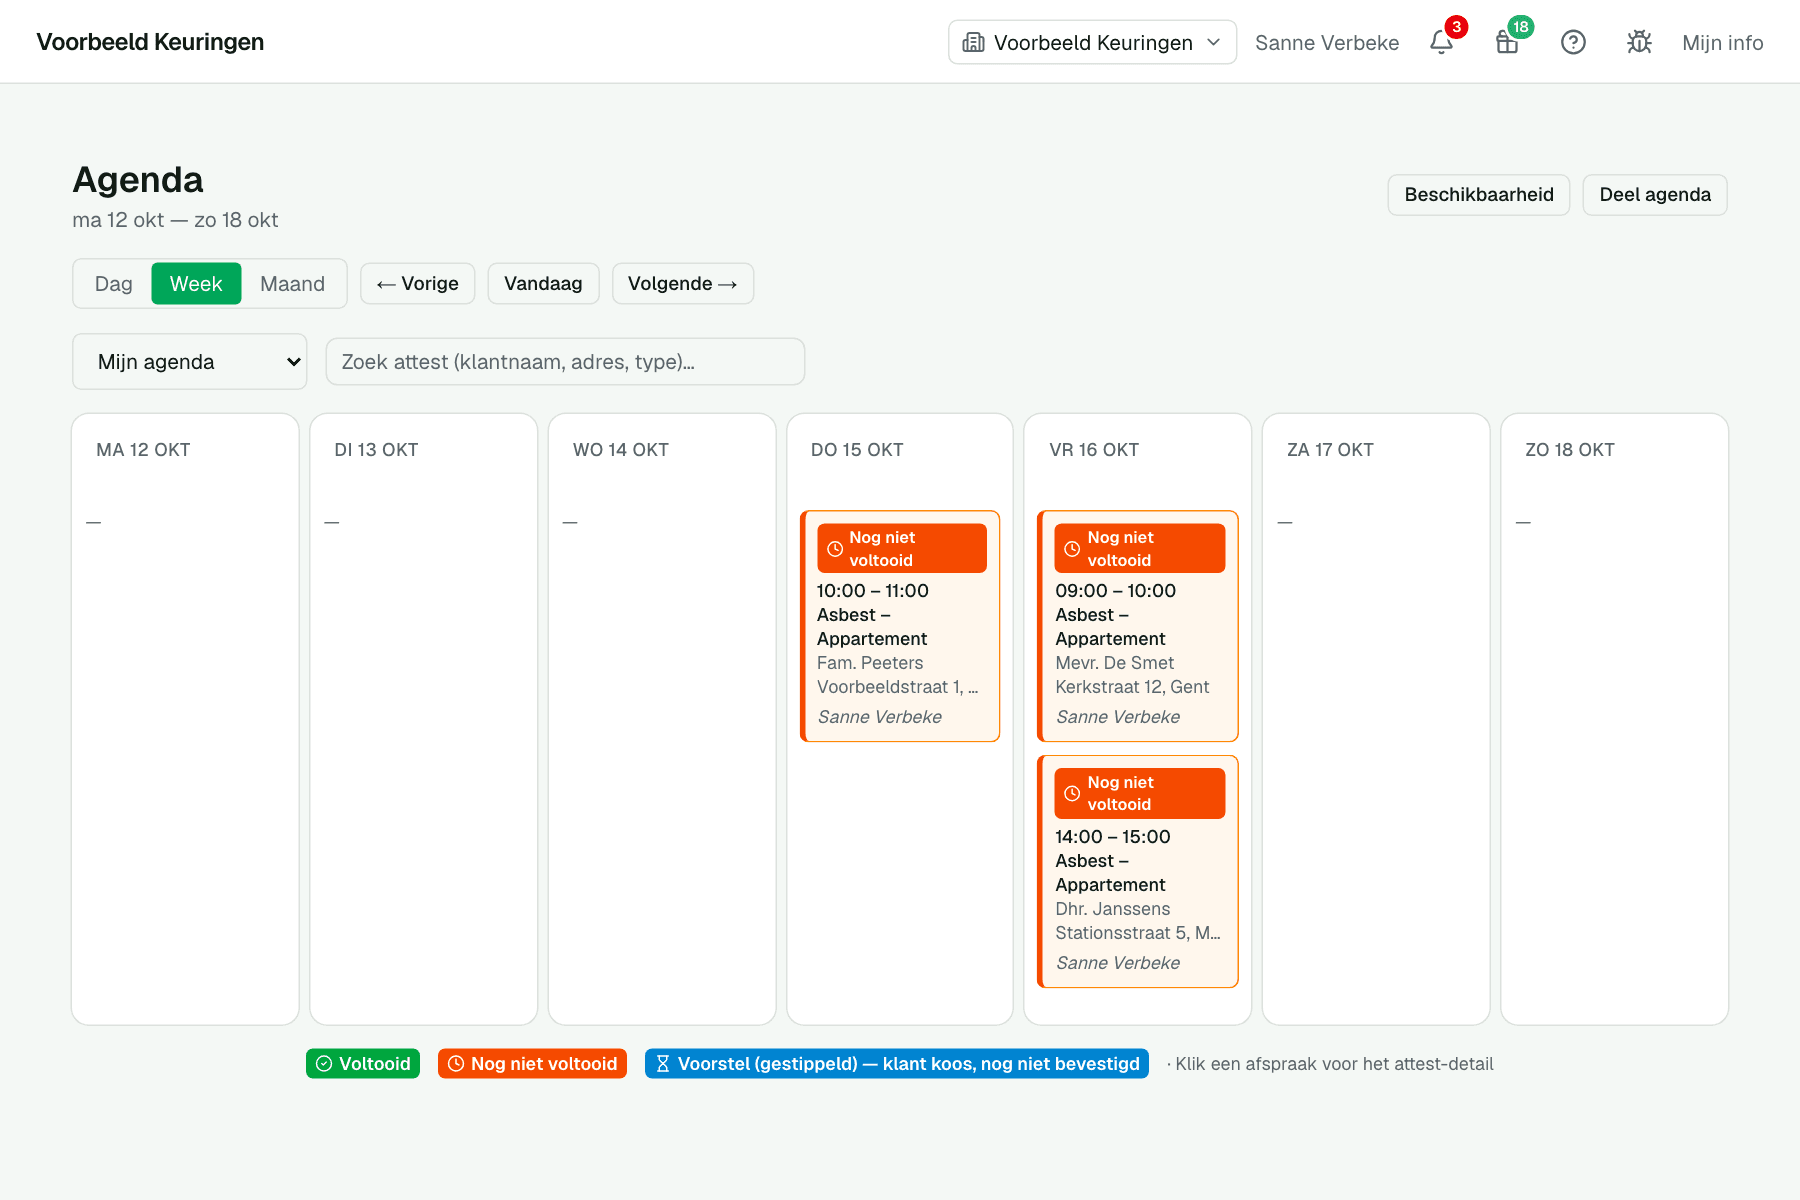Image resolution: width=1800 pixels, height=1200 pixels.
Task: Open the gift rewards icon
Action: click(x=1507, y=42)
